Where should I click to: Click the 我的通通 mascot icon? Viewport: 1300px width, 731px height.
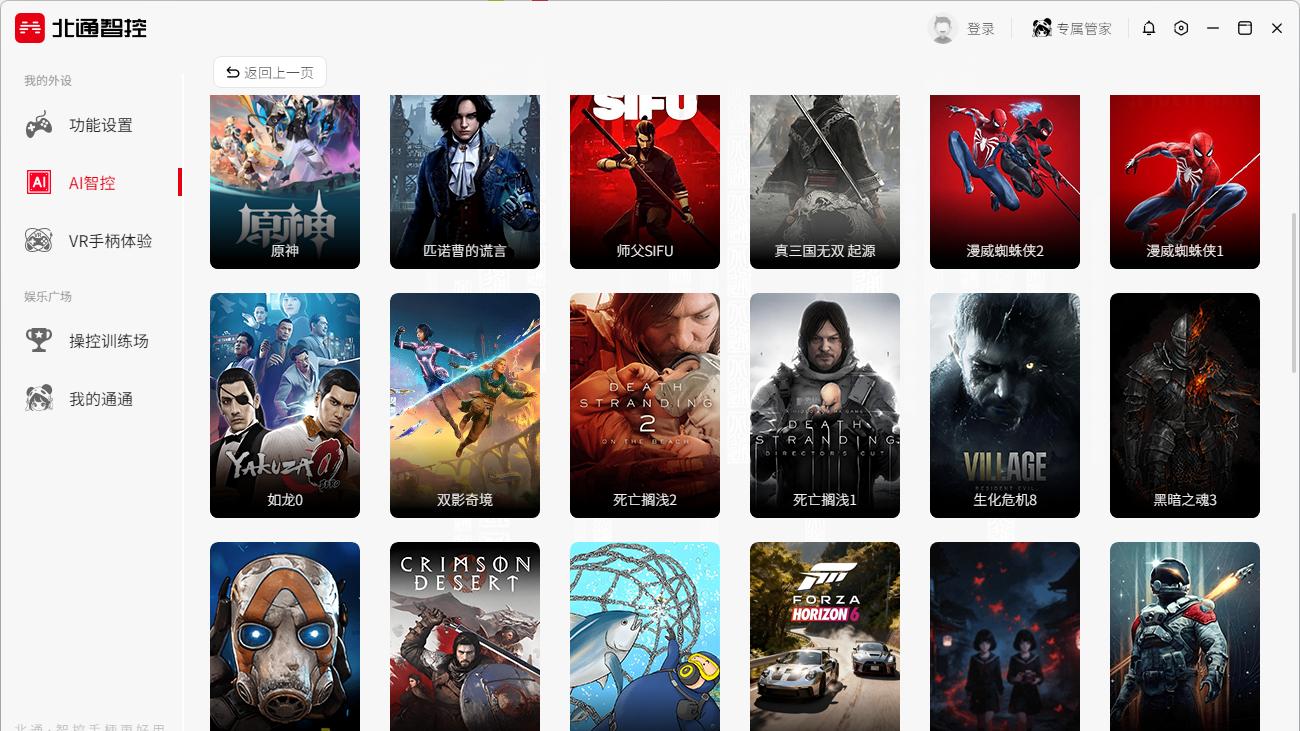(x=39, y=399)
